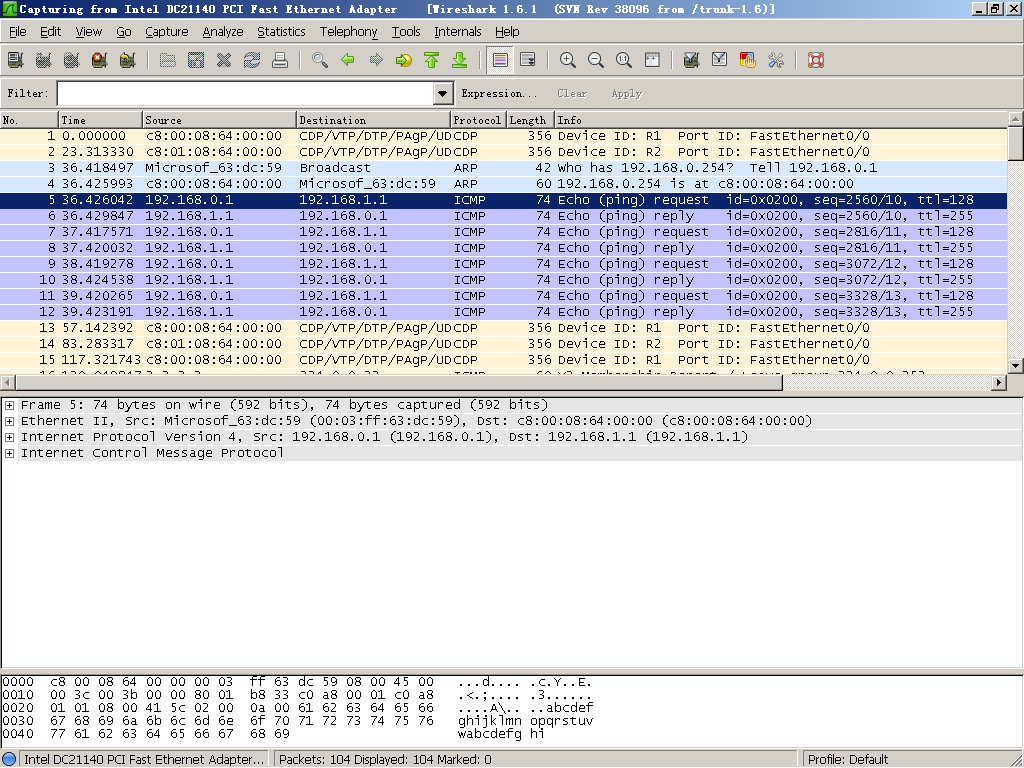Click packet list horizontal scrollbar thumb
The height and width of the screenshot is (768, 1024).
pyautogui.click(x=398, y=382)
